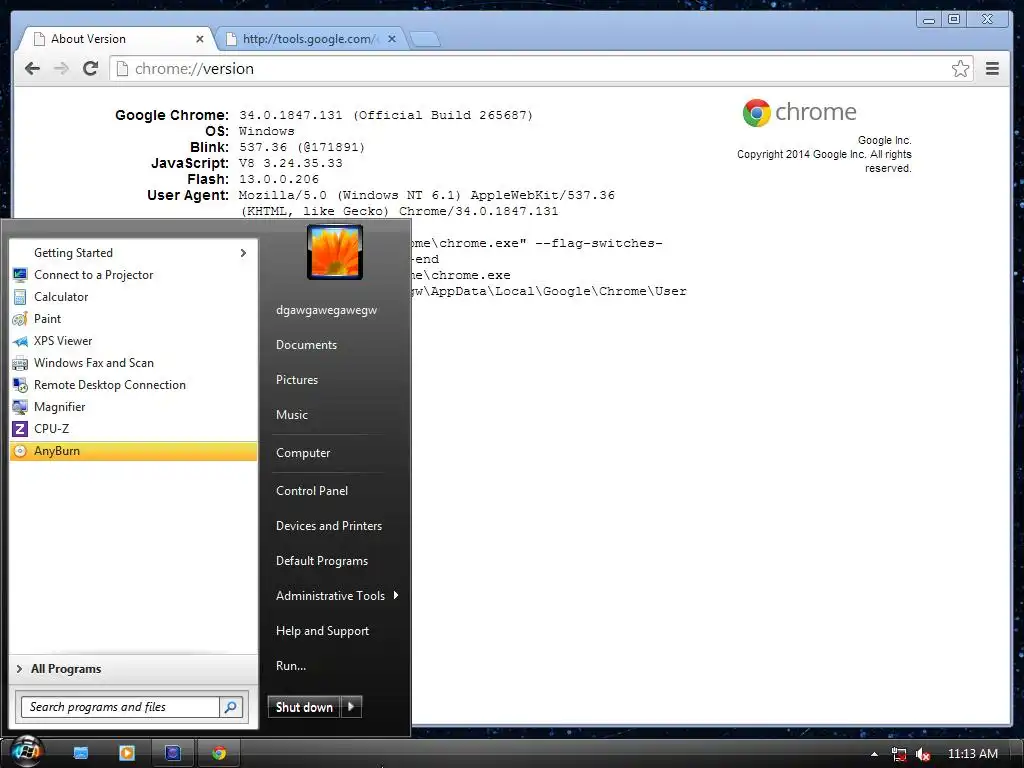Open the Shut down options arrow

click(x=351, y=707)
